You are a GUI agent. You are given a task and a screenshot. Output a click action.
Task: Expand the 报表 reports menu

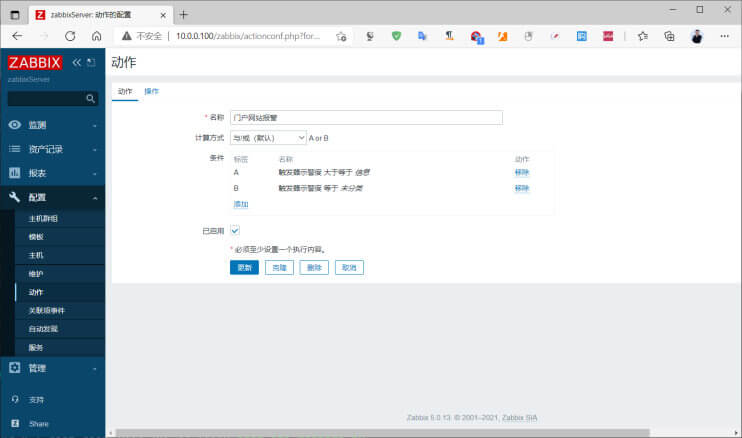click(x=53, y=173)
